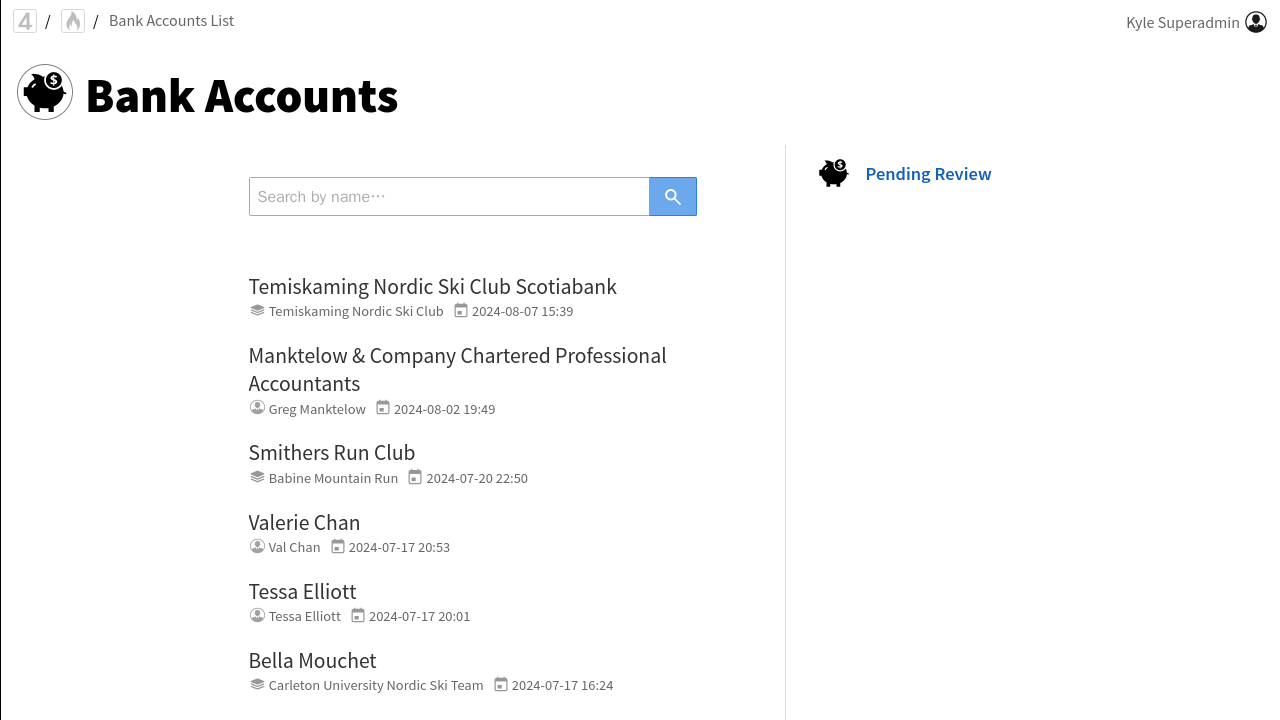Click the calendar icon beside 2024-07-20 22:50
This screenshot has height=720, width=1280.
click(x=415, y=478)
